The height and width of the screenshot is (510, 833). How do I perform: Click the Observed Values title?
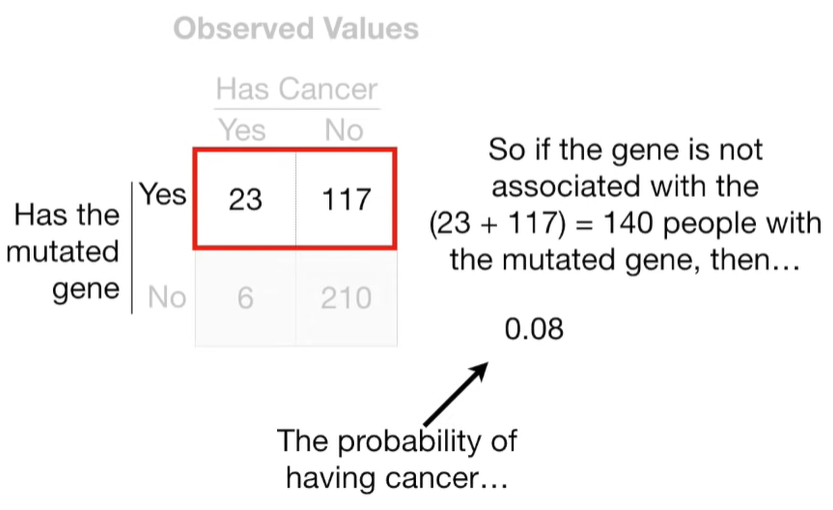(296, 28)
